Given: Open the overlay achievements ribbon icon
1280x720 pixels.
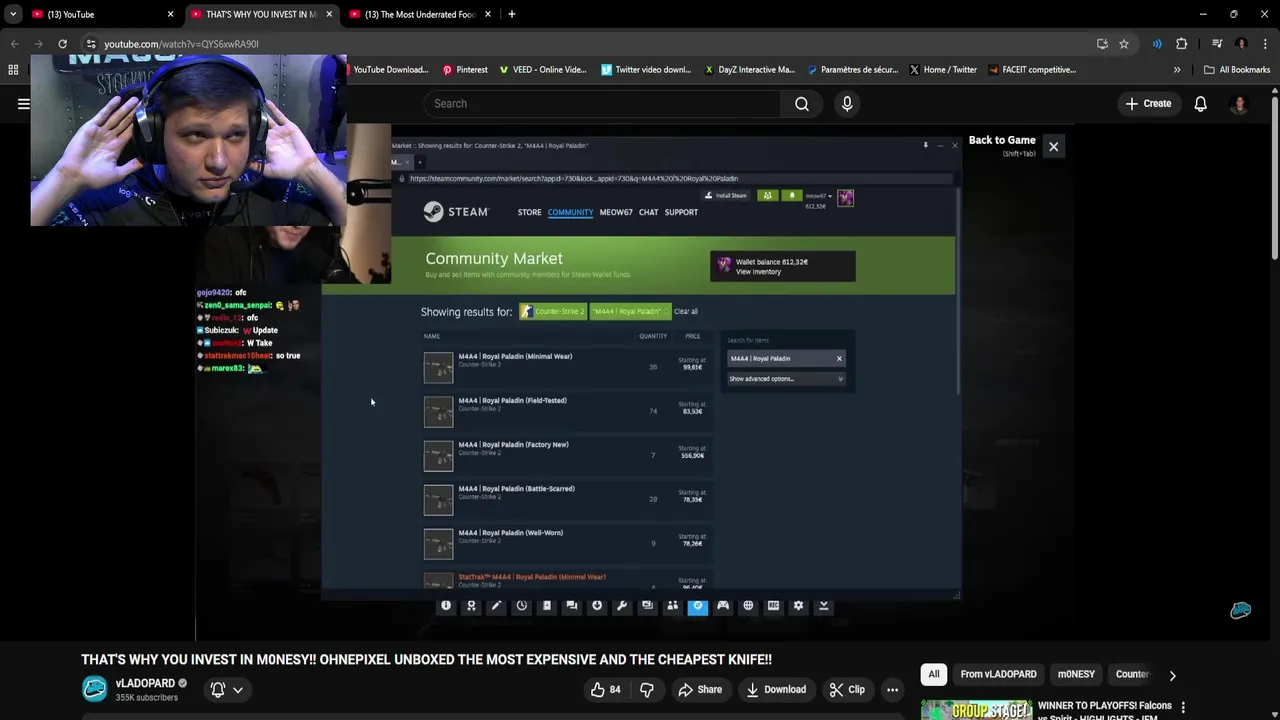Looking at the screenshot, I should point(471,606).
